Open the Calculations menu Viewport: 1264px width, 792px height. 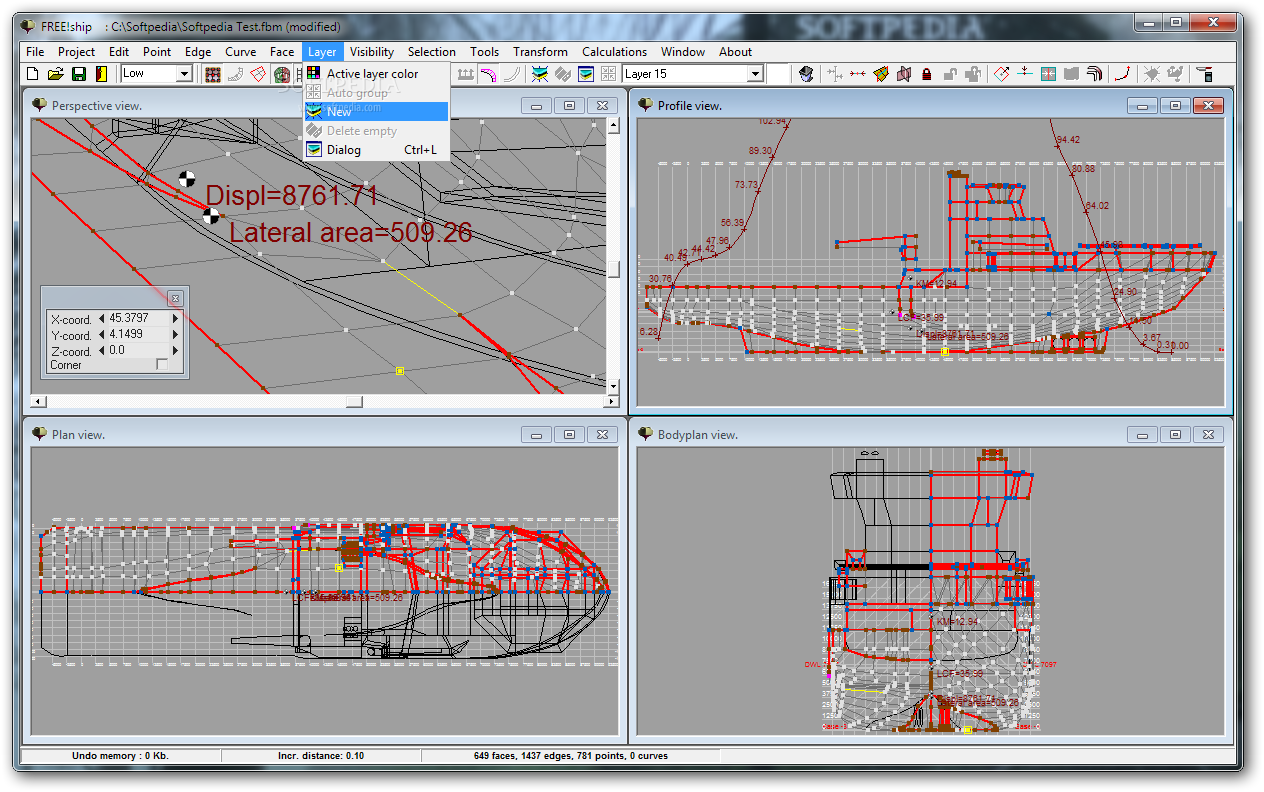[x=614, y=52]
